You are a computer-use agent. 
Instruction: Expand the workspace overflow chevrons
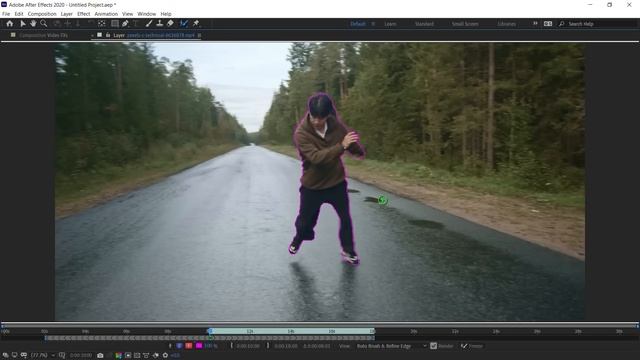coord(535,24)
